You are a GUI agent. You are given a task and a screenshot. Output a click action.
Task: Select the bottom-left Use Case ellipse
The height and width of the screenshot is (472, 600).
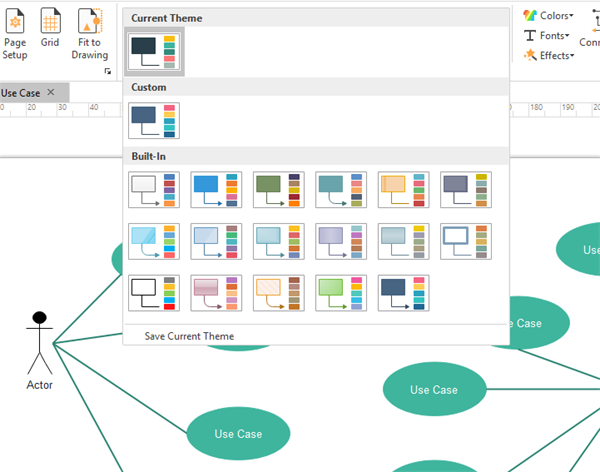(x=238, y=433)
